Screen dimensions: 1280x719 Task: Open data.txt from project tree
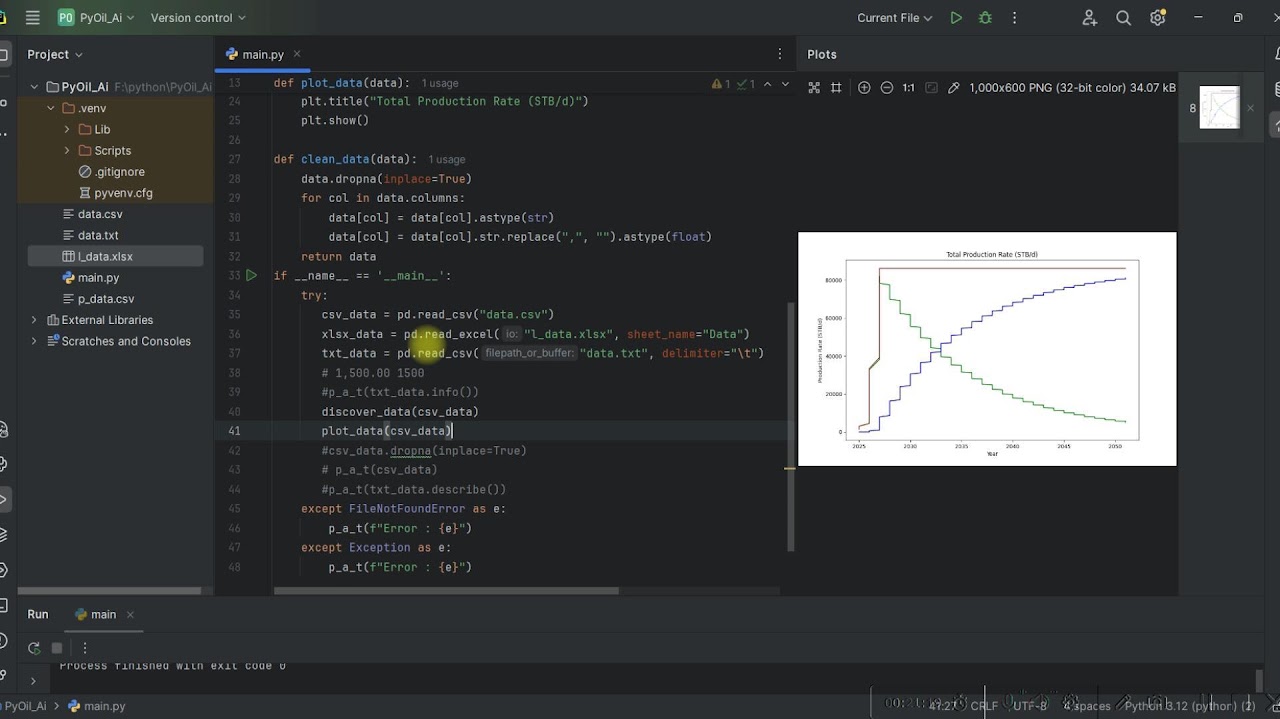point(90,235)
